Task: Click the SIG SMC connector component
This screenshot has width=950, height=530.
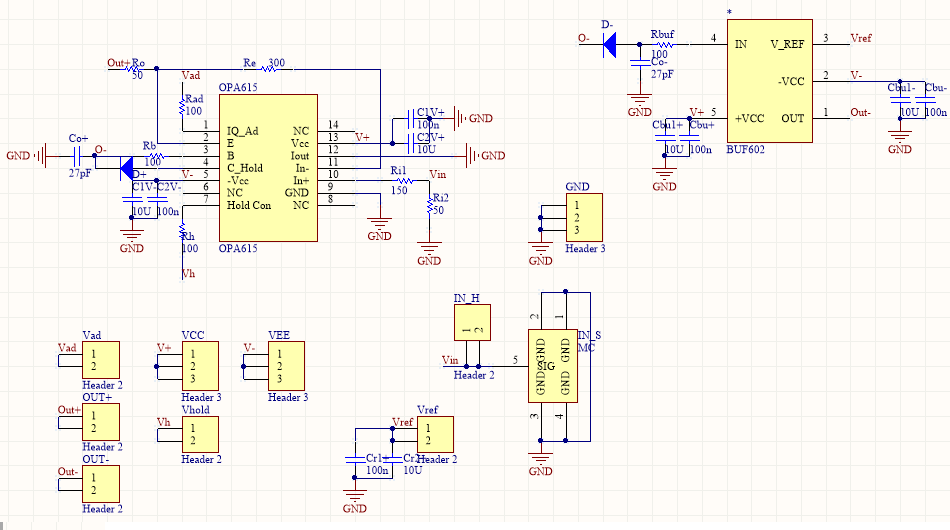Action: [553, 366]
